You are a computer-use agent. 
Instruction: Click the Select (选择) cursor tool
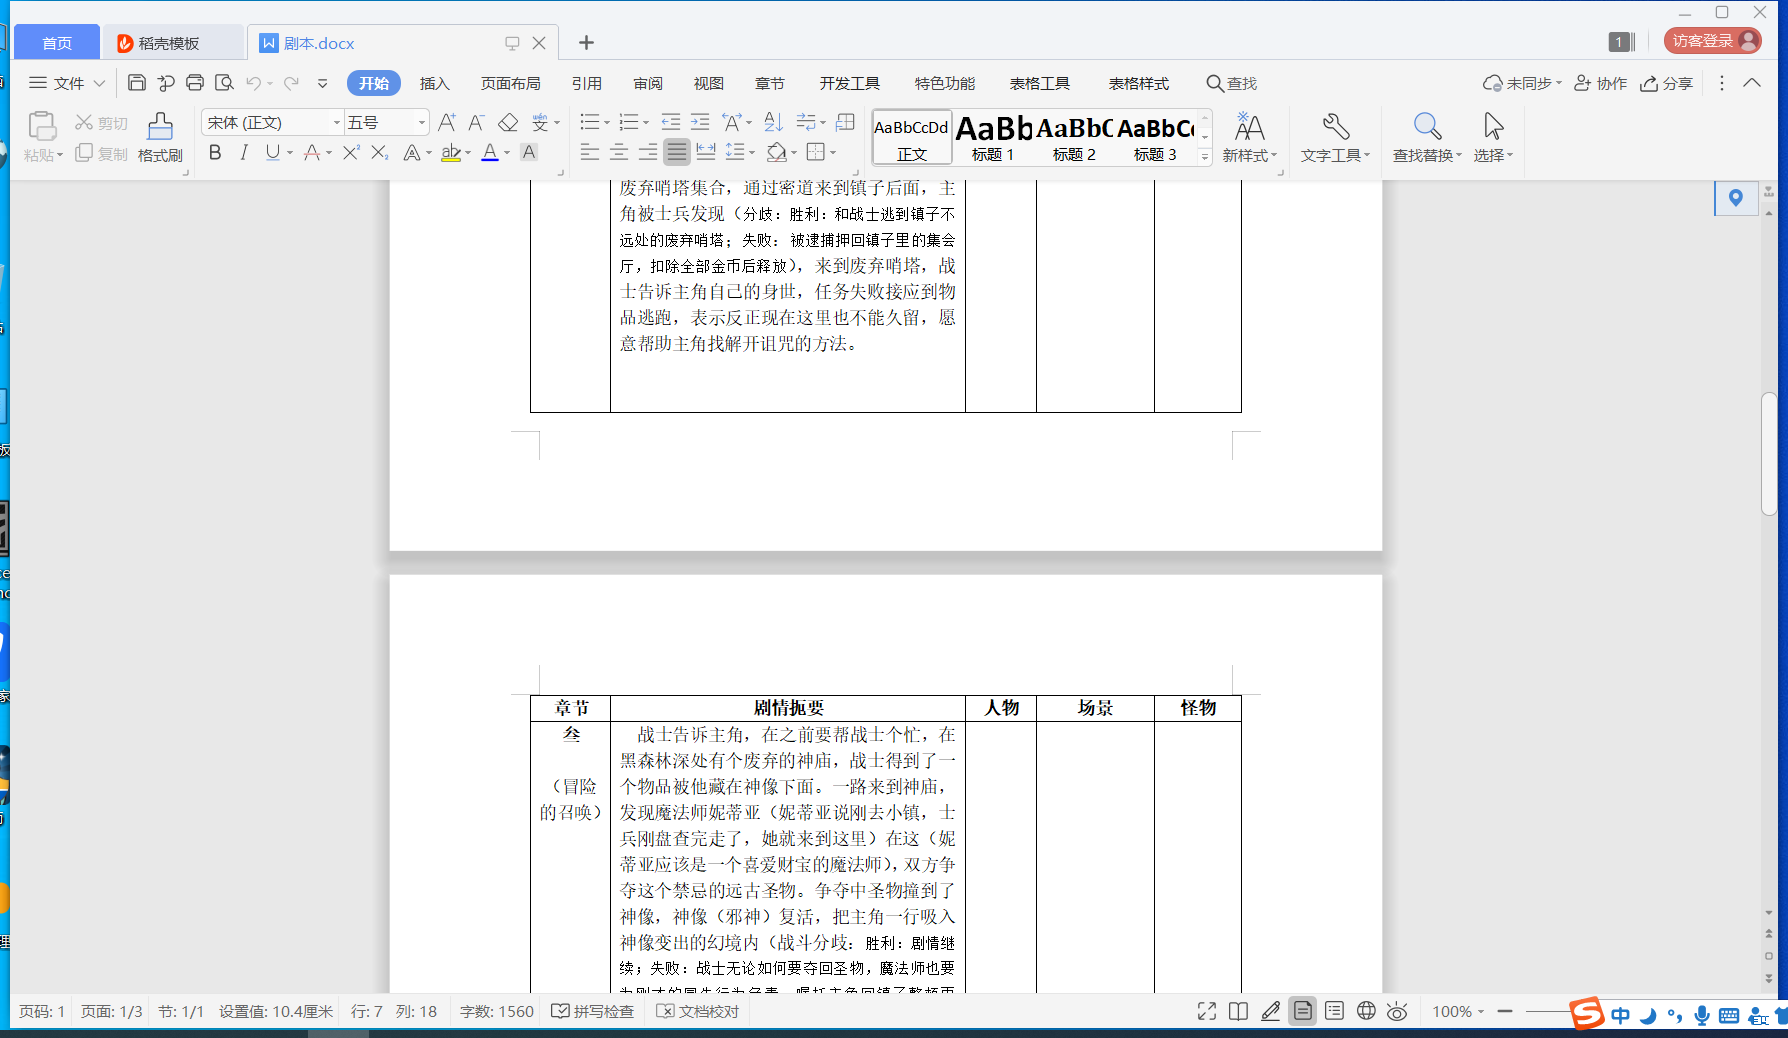tap(1493, 137)
